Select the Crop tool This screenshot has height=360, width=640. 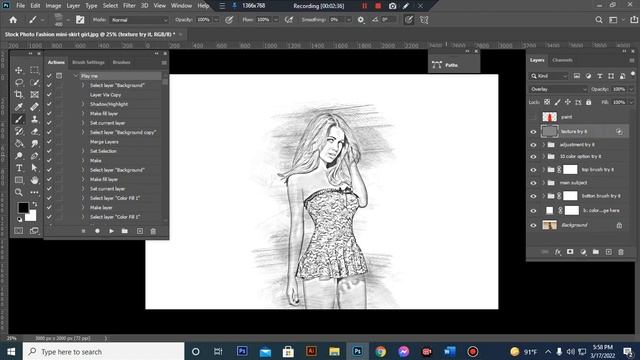pos(19,95)
